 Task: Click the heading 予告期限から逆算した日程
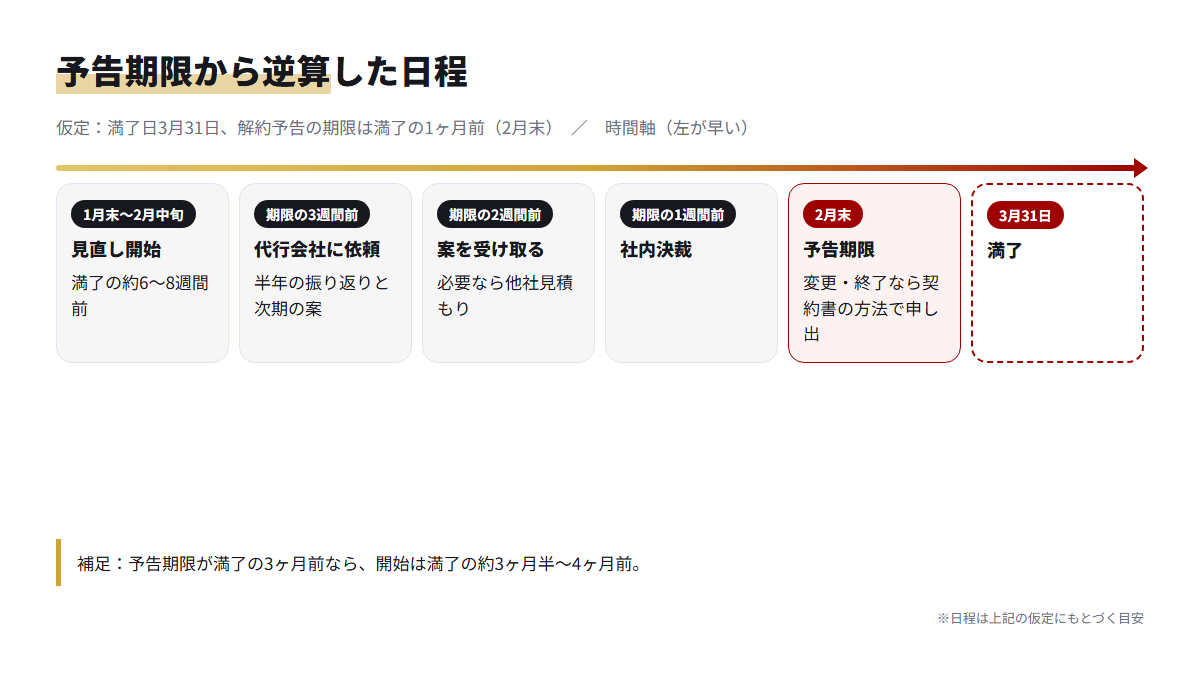(x=262, y=73)
